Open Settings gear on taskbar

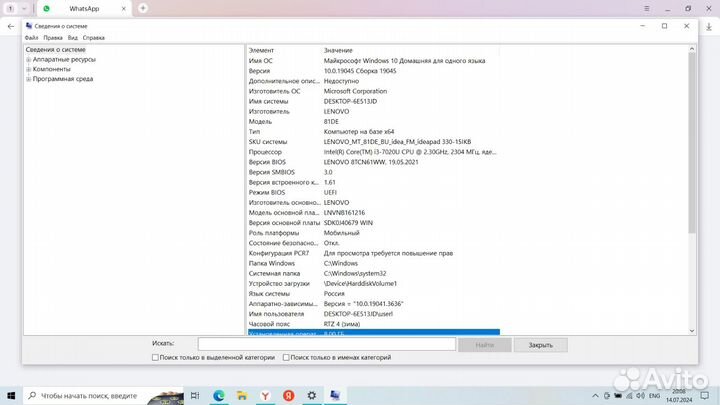[312, 395]
